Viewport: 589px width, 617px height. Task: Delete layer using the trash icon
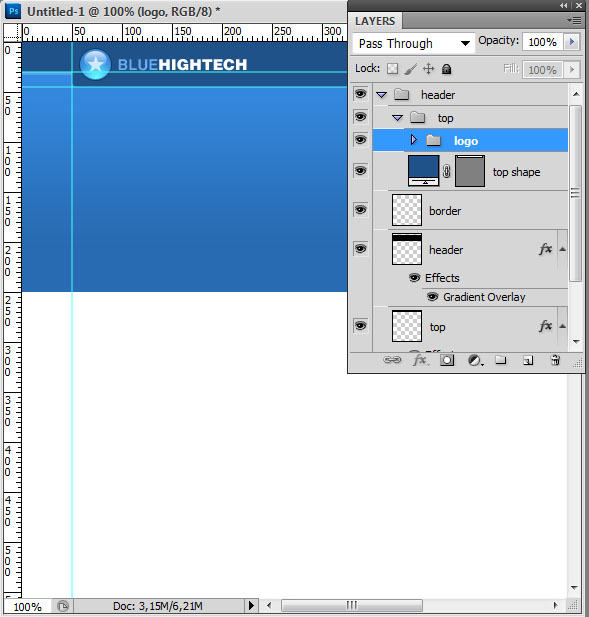[x=555, y=360]
